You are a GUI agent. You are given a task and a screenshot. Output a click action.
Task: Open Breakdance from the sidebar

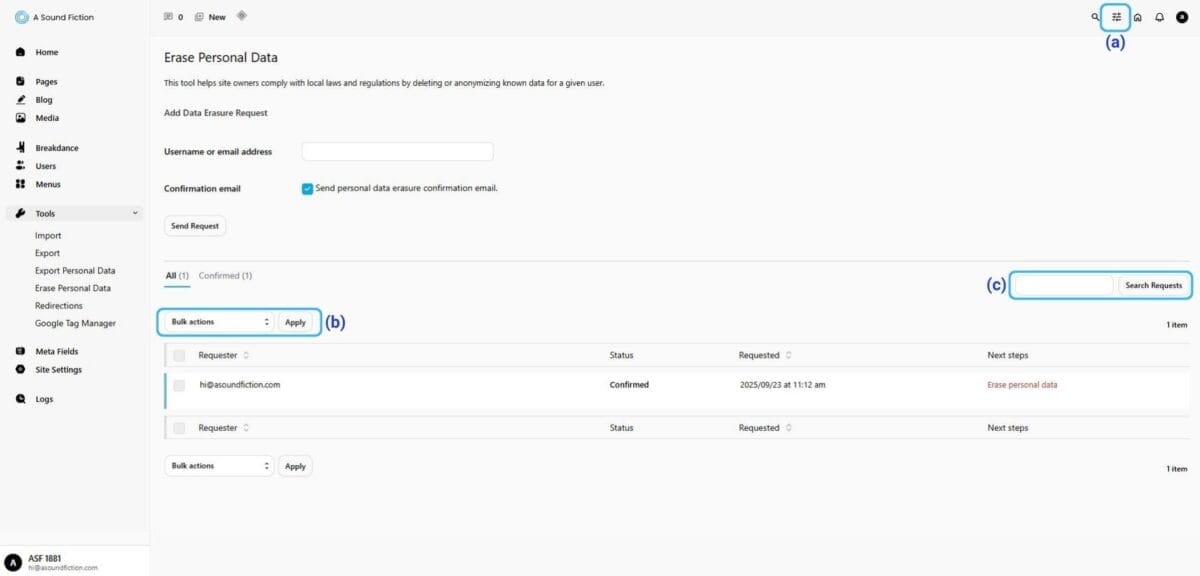(56, 148)
